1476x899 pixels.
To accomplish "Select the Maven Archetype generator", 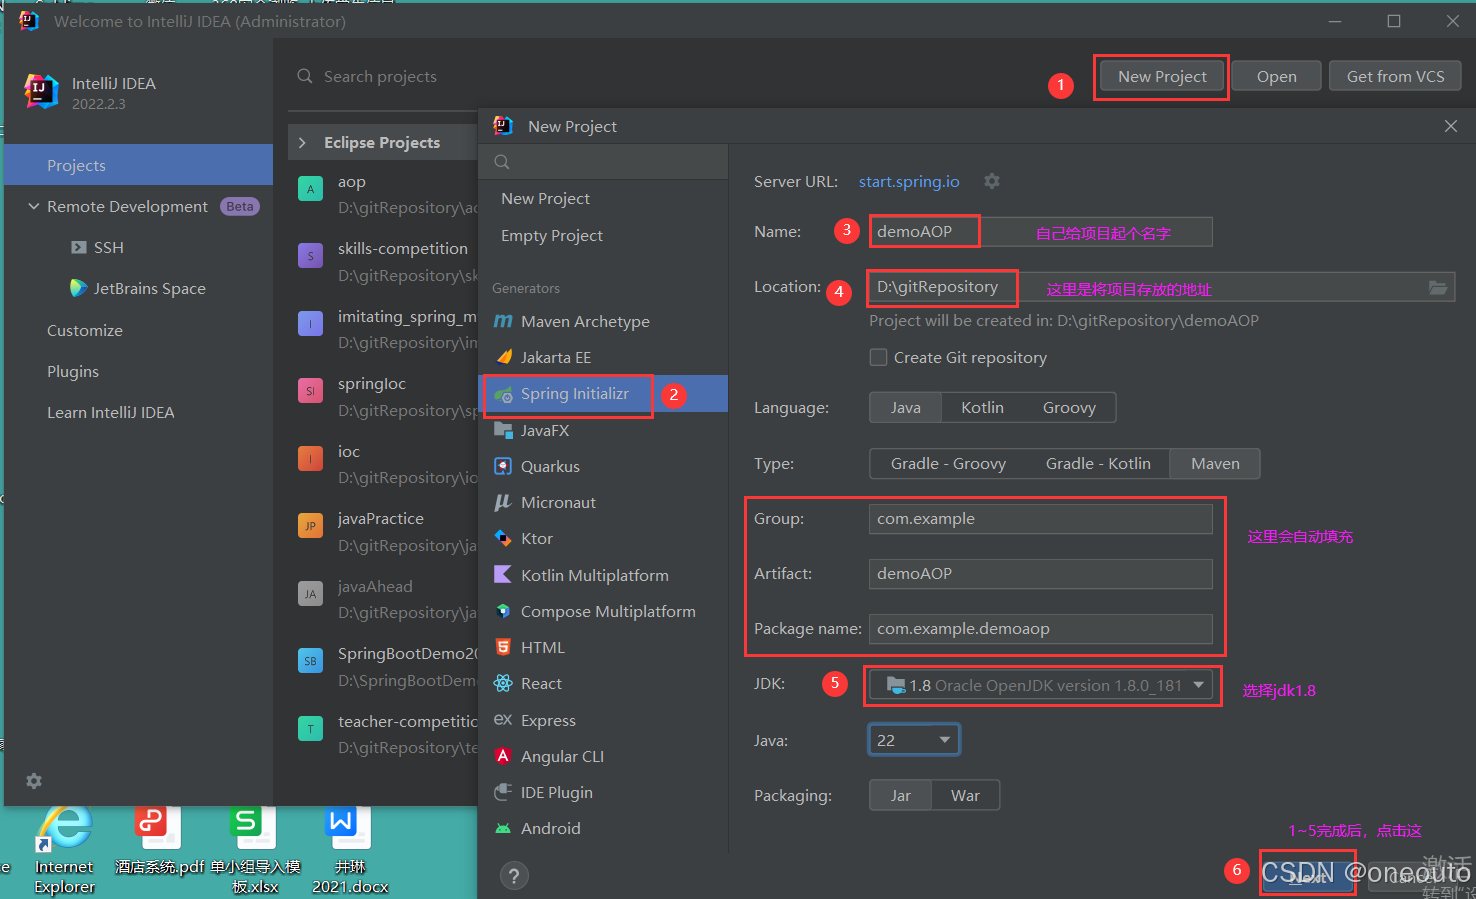I will coord(584,321).
